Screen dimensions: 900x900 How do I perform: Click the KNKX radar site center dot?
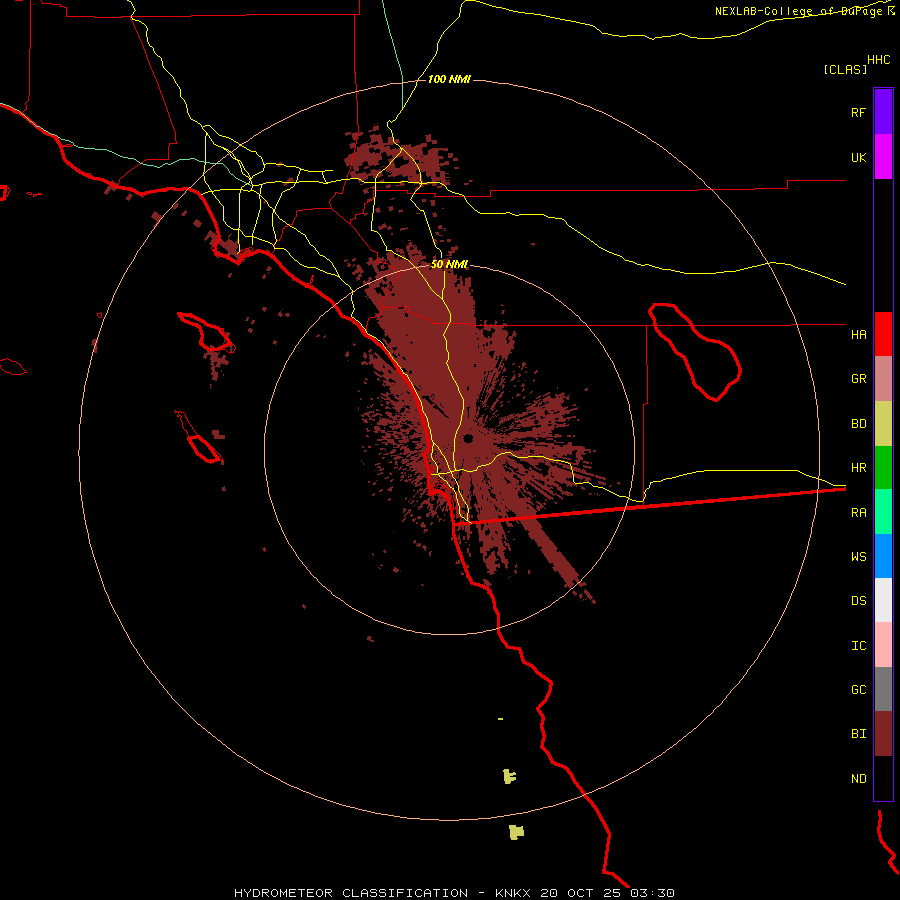(468, 439)
